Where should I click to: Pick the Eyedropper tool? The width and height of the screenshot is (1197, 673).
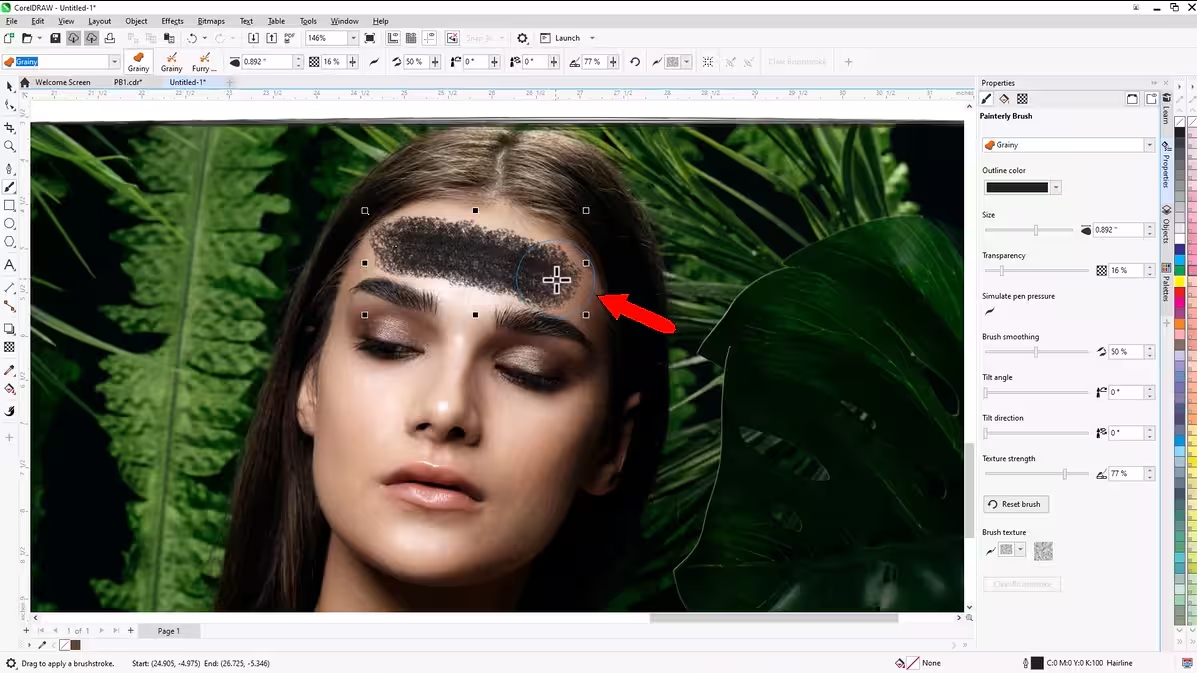pos(10,370)
